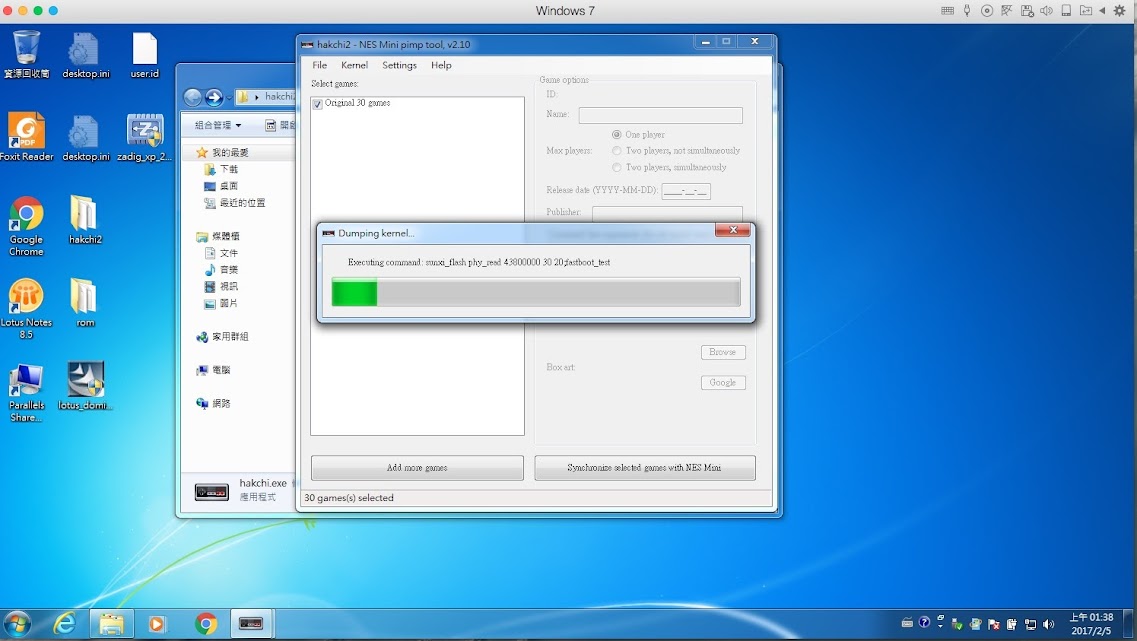Viewport: 1137px width, 641px height.
Task: Click Synchronize selected games with NES Mini
Action: coord(645,468)
